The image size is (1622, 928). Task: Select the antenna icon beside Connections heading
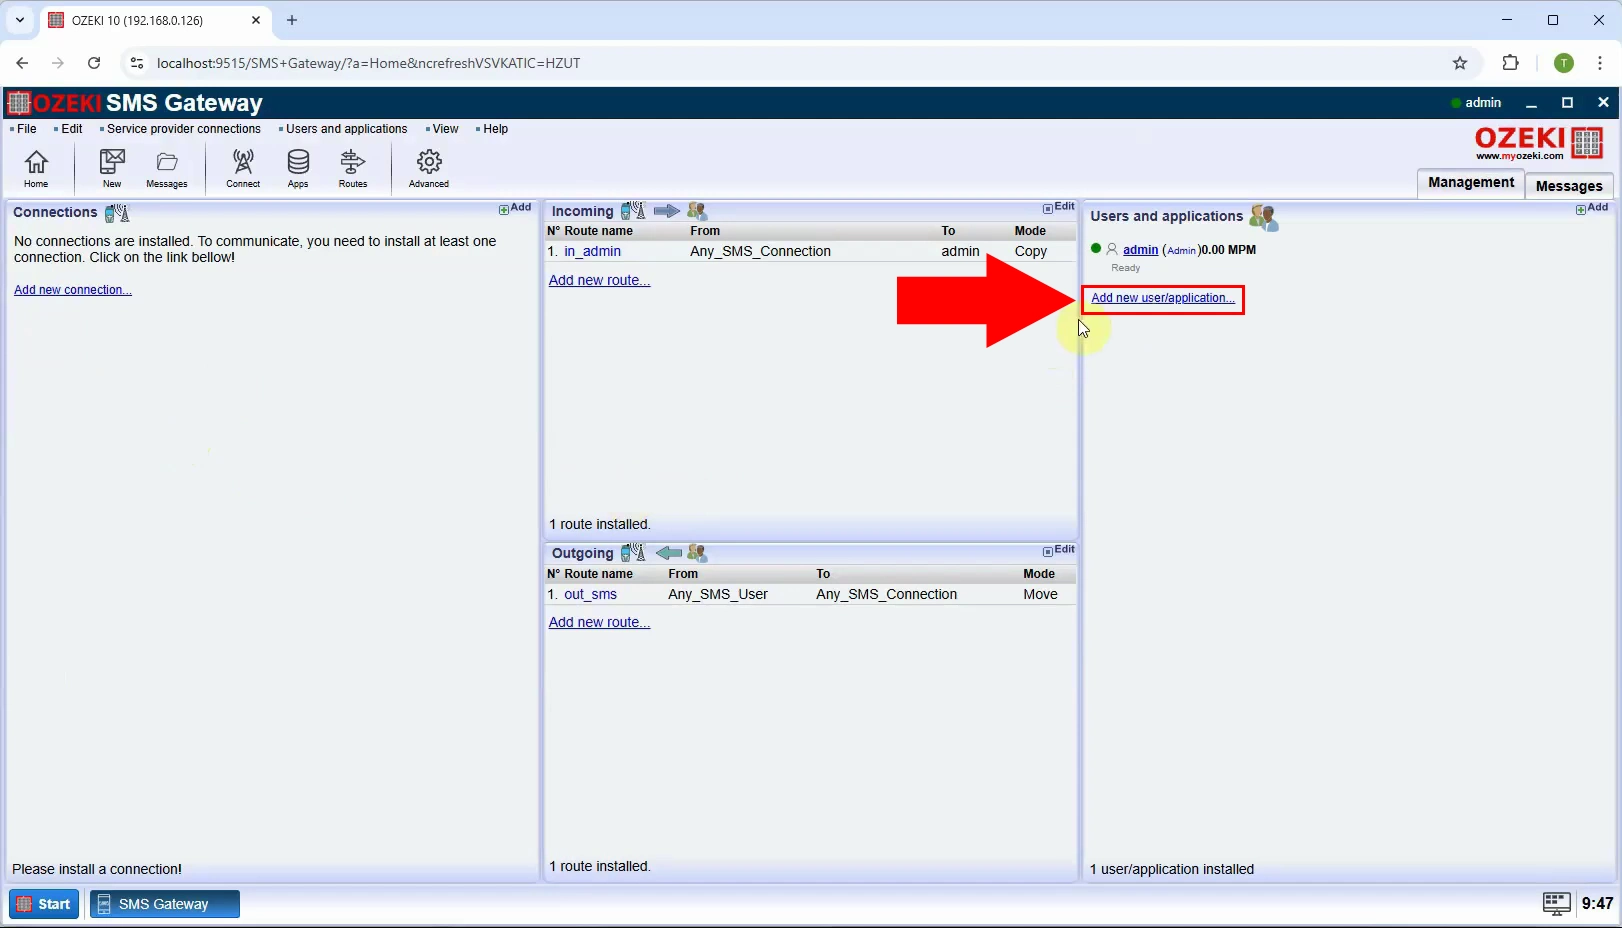point(117,212)
